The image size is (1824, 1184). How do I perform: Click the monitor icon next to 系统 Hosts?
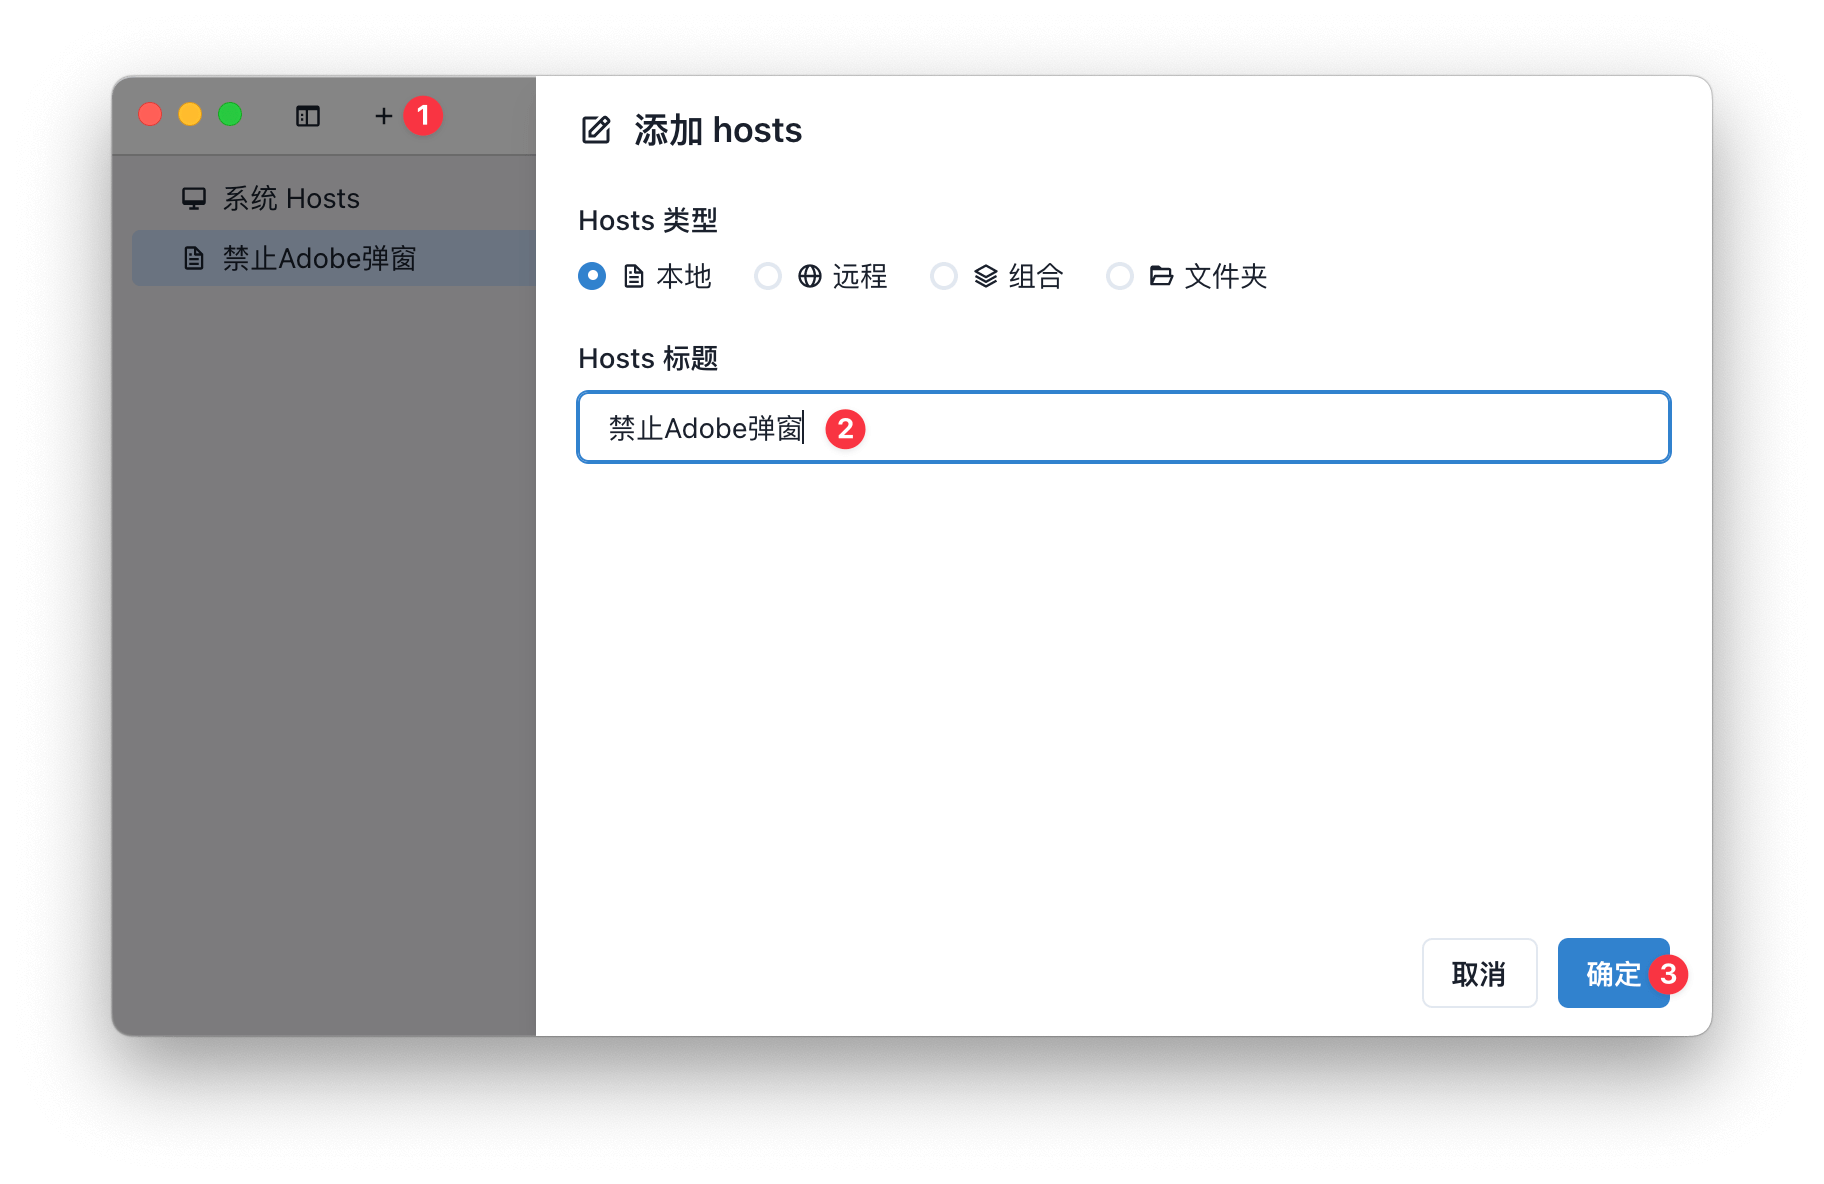point(193,197)
